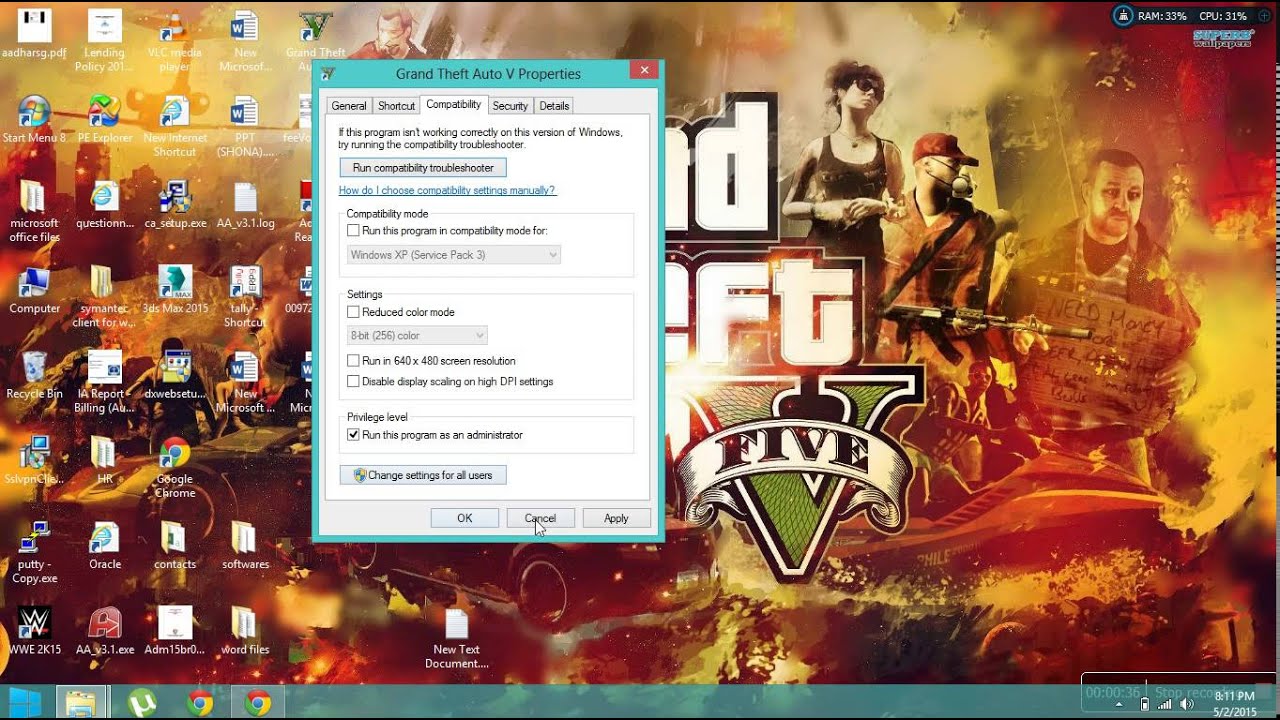
Task: Open the contacts folder
Action: pyautogui.click(x=175, y=546)
